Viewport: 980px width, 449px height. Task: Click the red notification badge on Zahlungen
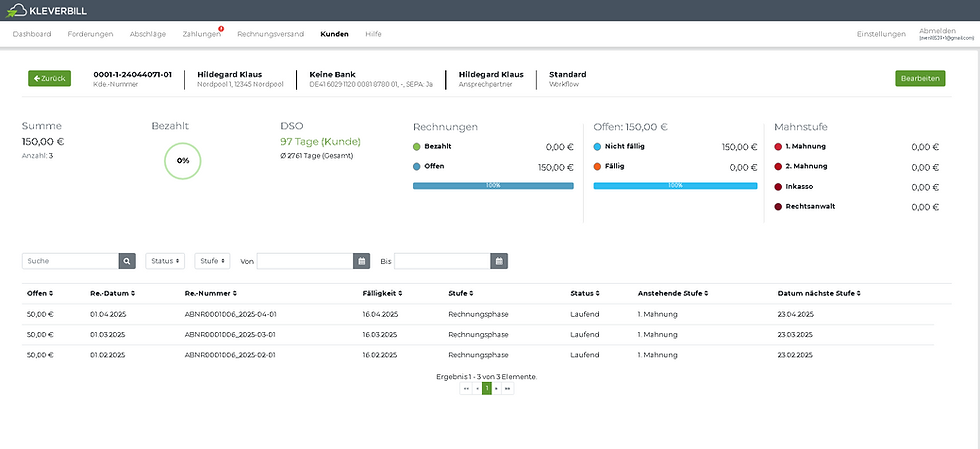221,29
